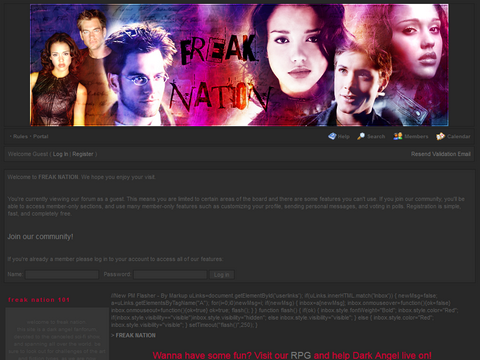Open the Calendar link

tap(459, 136)
